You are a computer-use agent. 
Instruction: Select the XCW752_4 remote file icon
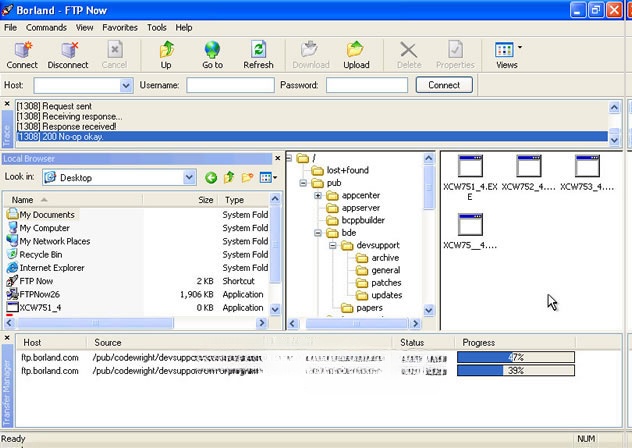528,173
